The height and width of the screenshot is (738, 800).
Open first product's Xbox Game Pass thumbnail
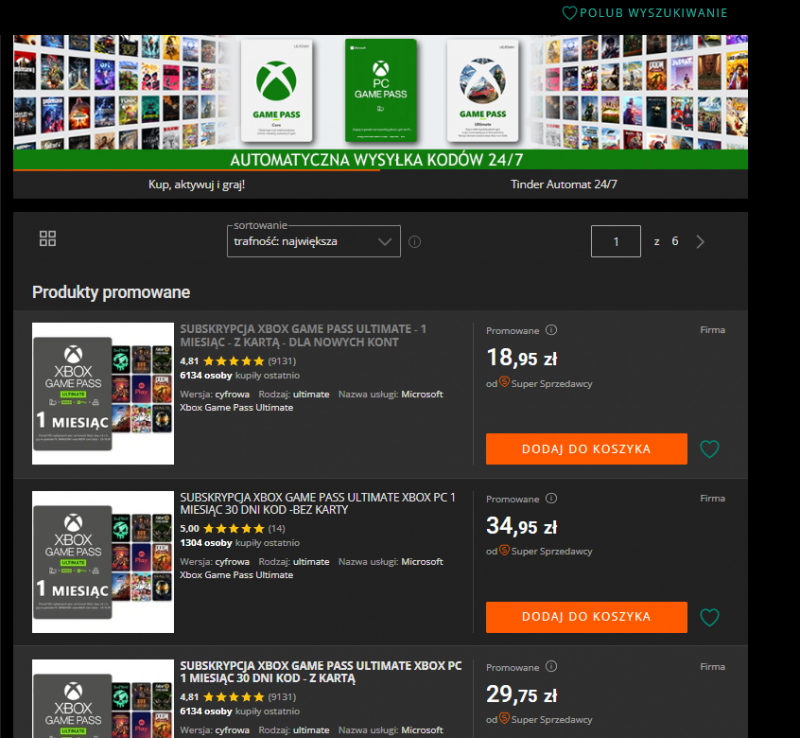[103, 394]
